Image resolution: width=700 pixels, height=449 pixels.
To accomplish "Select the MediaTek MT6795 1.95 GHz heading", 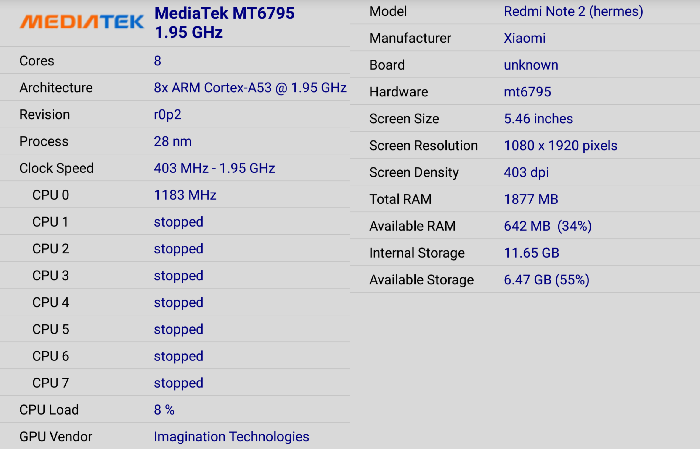I will [x=224, y=23].
